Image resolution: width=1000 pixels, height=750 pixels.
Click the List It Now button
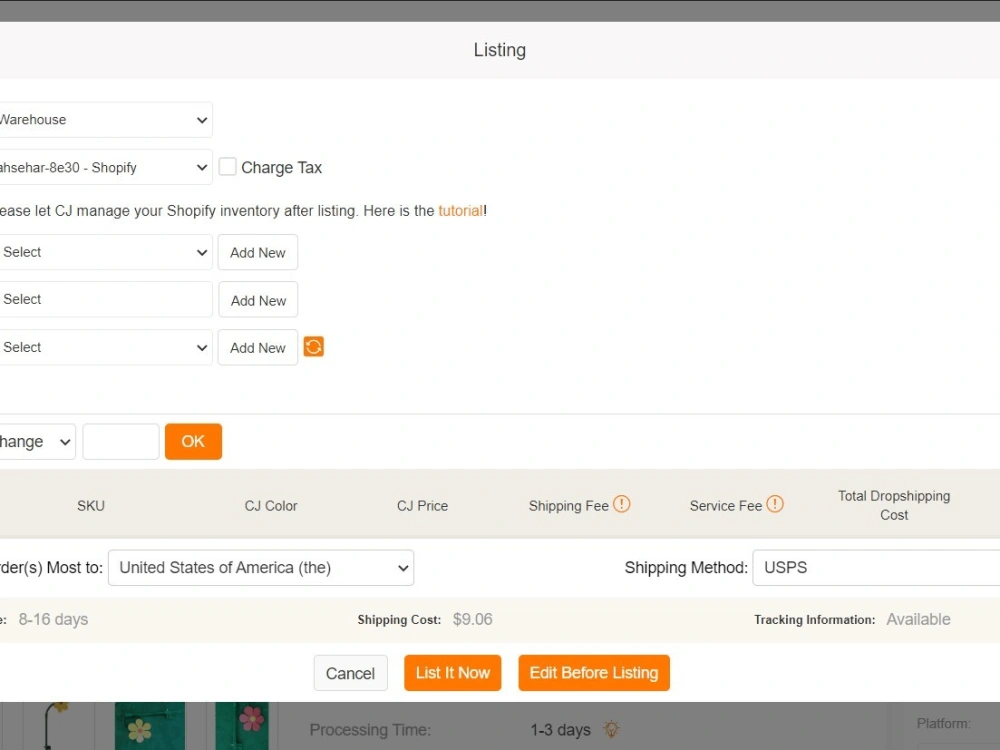point(453,673)
